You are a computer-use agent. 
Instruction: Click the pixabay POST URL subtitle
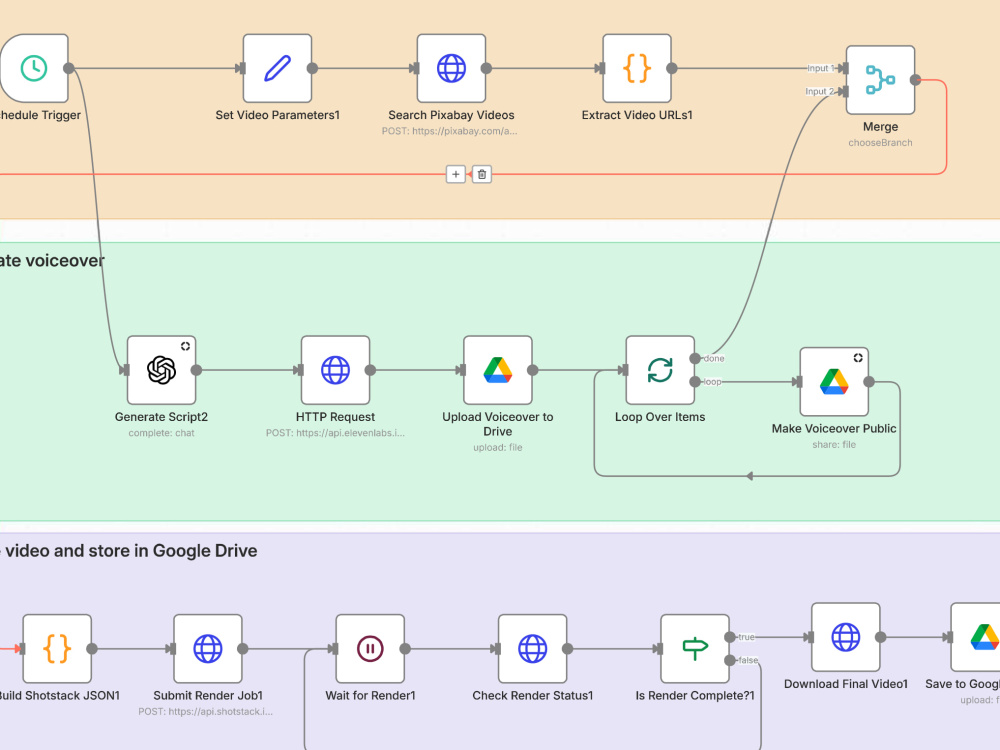450,131
